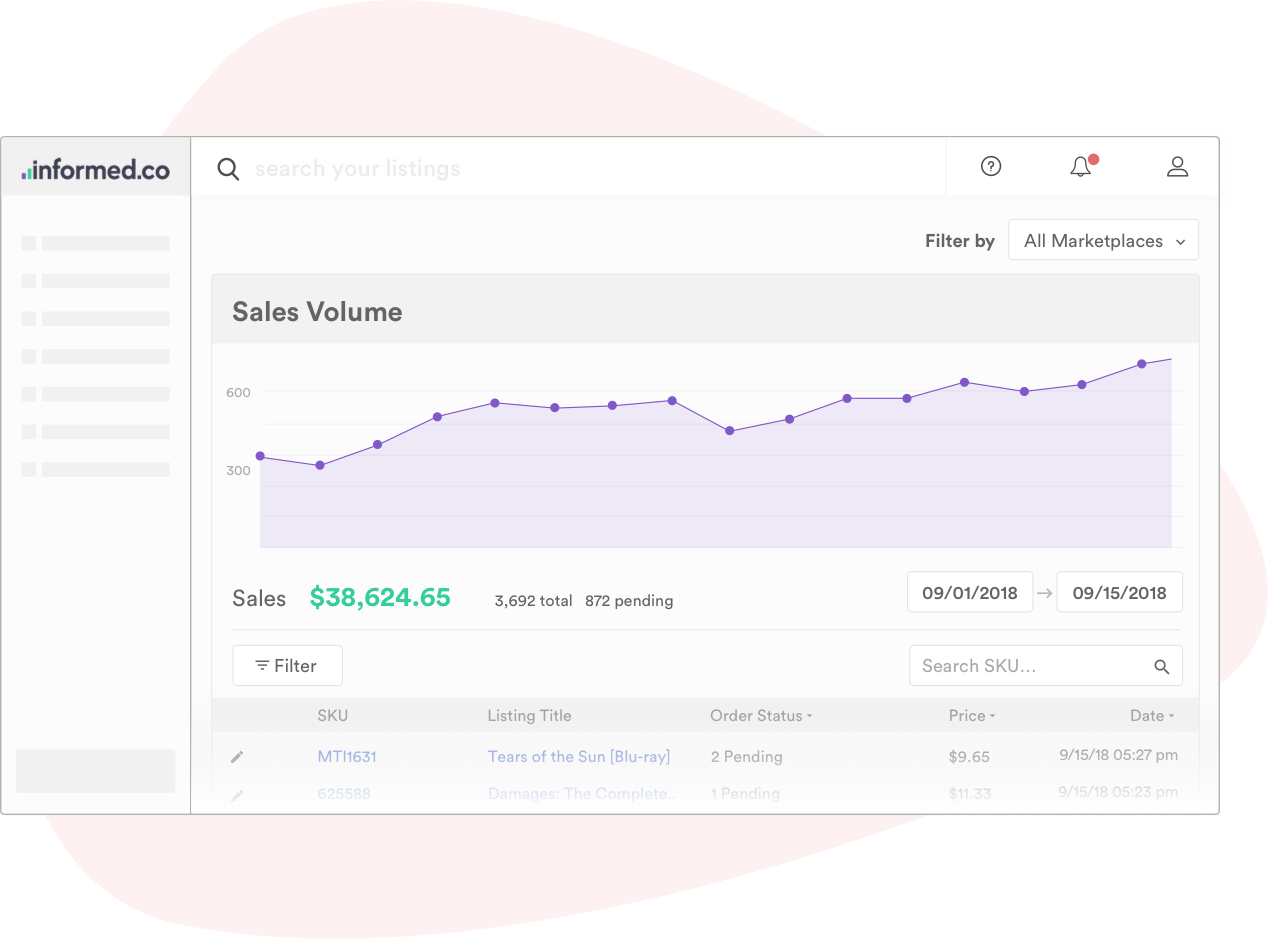Click the help question mark icon

click(x=989, y=167)
